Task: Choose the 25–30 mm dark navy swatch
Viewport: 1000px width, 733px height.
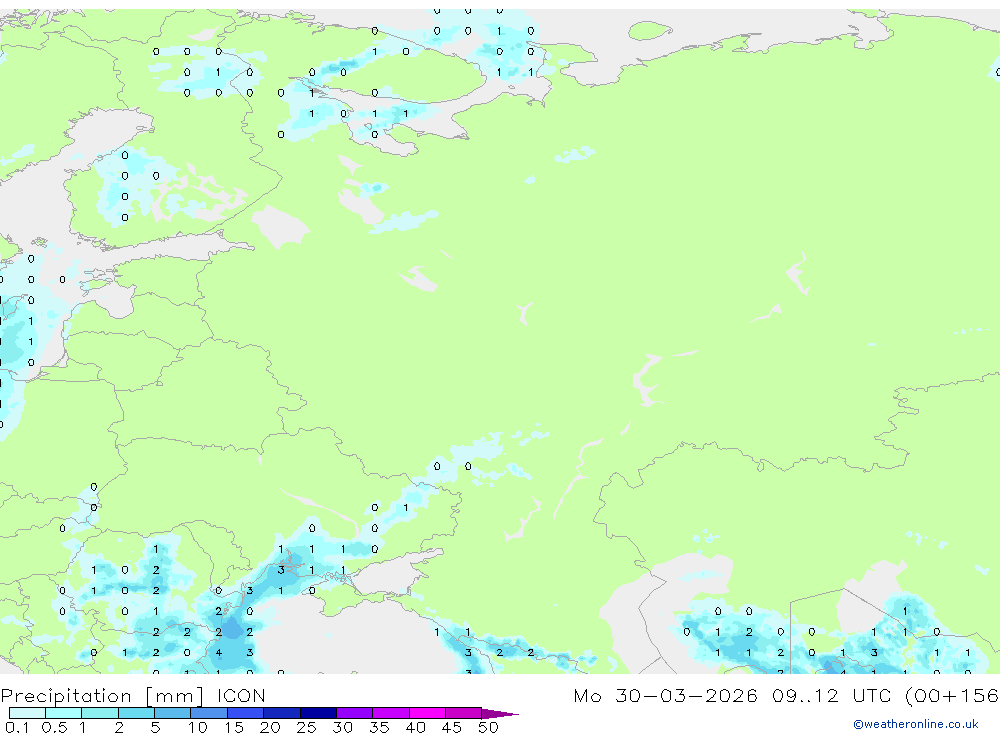Action: [x=318, y=713]
